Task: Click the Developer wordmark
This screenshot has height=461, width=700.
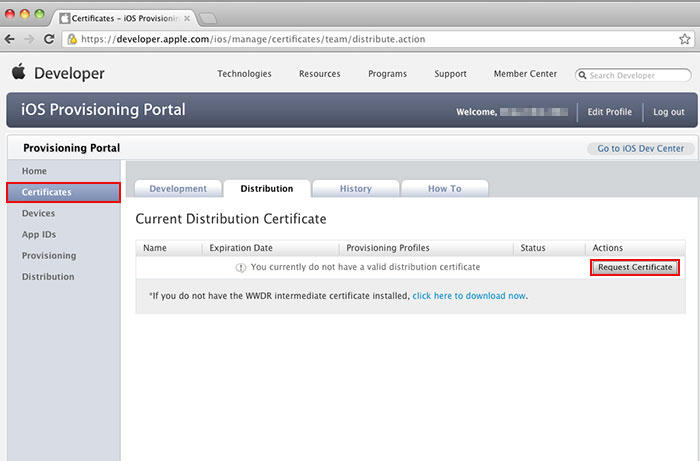Action: pos(69,73)
